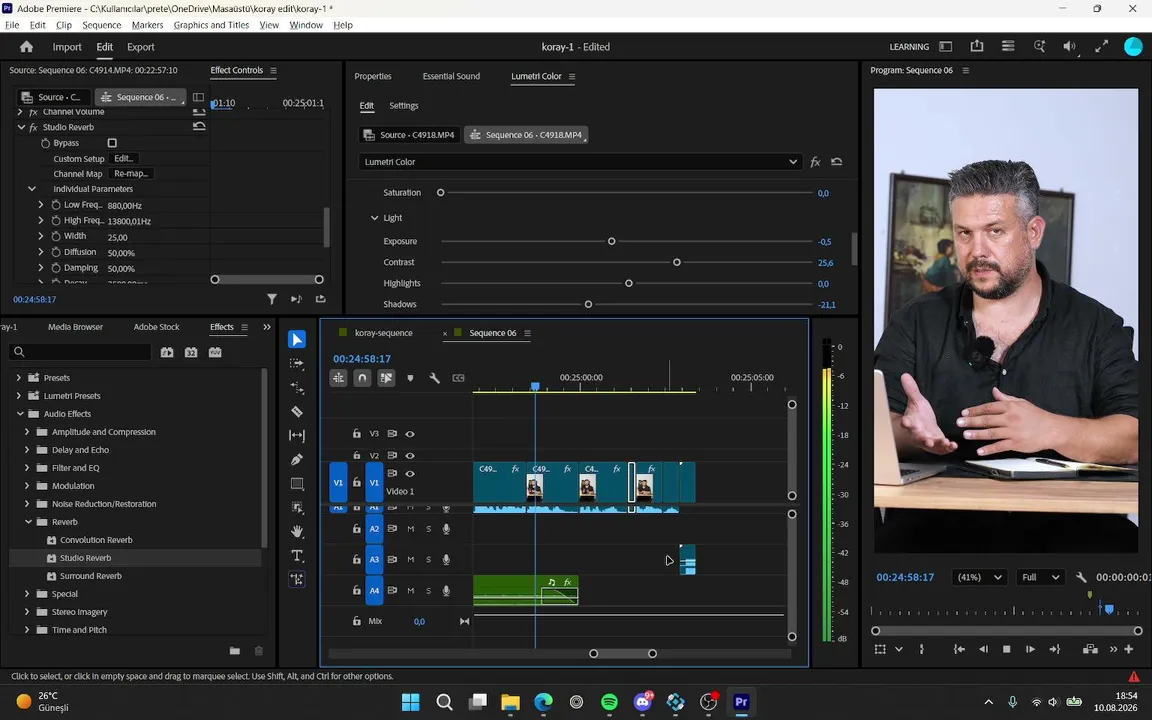Click the filter properties funnel icon

click(x=272, y=299)
